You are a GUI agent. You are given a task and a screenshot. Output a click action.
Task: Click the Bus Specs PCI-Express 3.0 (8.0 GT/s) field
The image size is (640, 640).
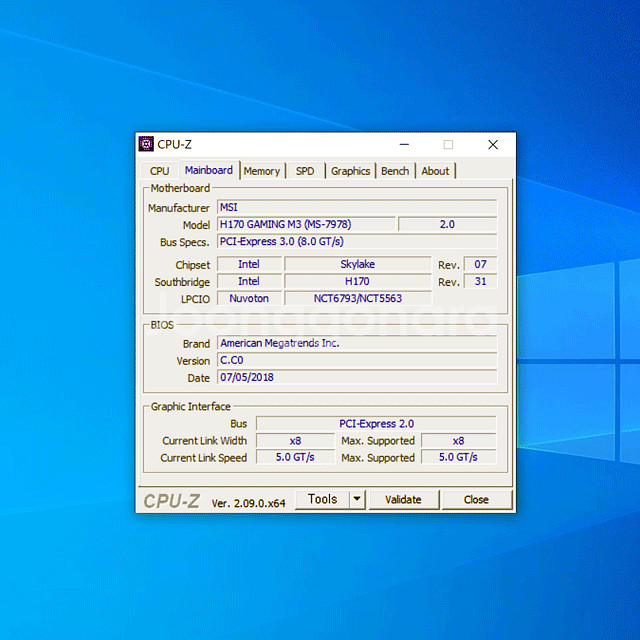tap(357, 241)
